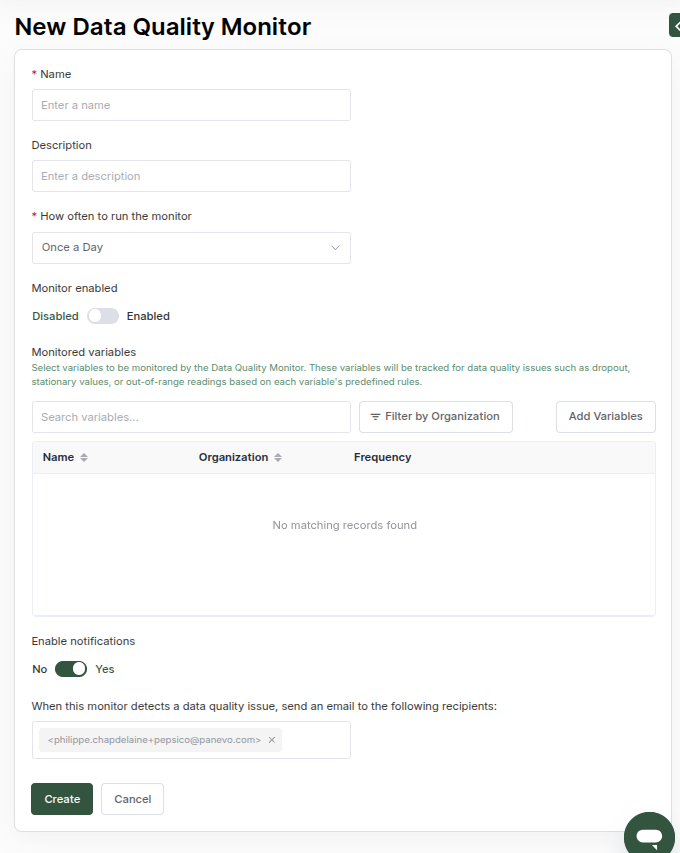Viewport: 680px width, 853px height.
Task: Click the Add Variables button
Action: (x=605, y=417)
